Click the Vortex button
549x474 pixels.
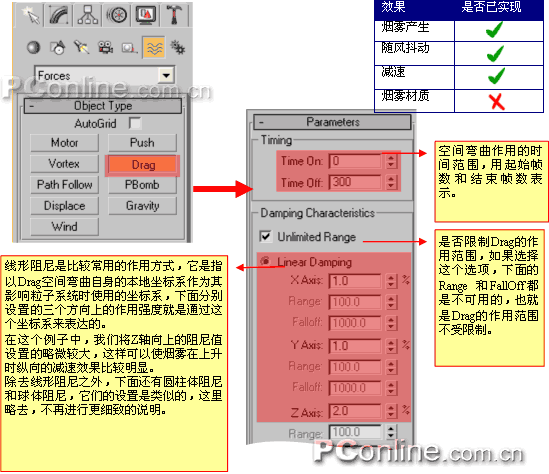(64, 164)
